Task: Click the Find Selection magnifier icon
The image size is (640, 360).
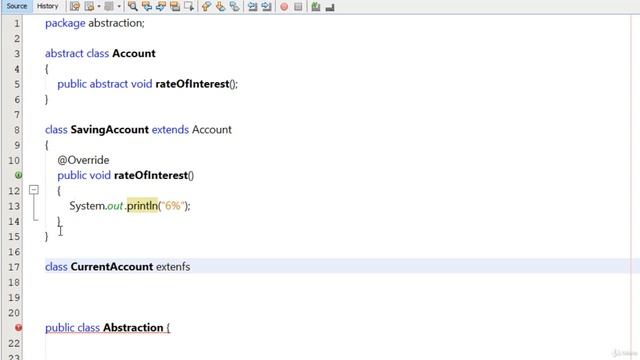Action: (x=133, y=7)
